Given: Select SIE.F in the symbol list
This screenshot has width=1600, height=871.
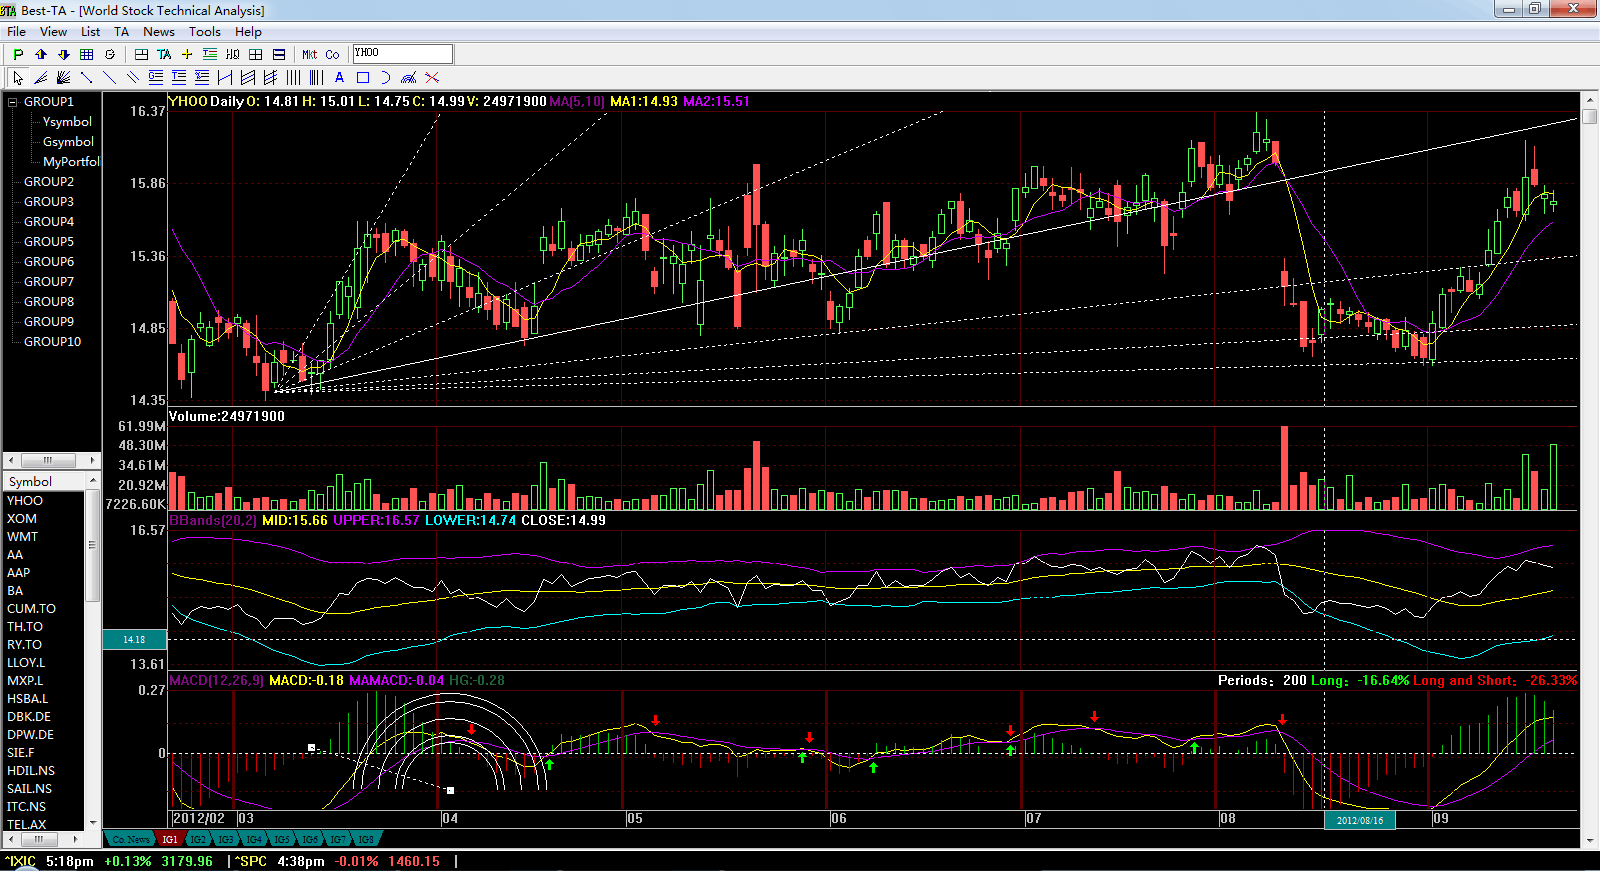Looking at the screenshot, I should 21,753.
